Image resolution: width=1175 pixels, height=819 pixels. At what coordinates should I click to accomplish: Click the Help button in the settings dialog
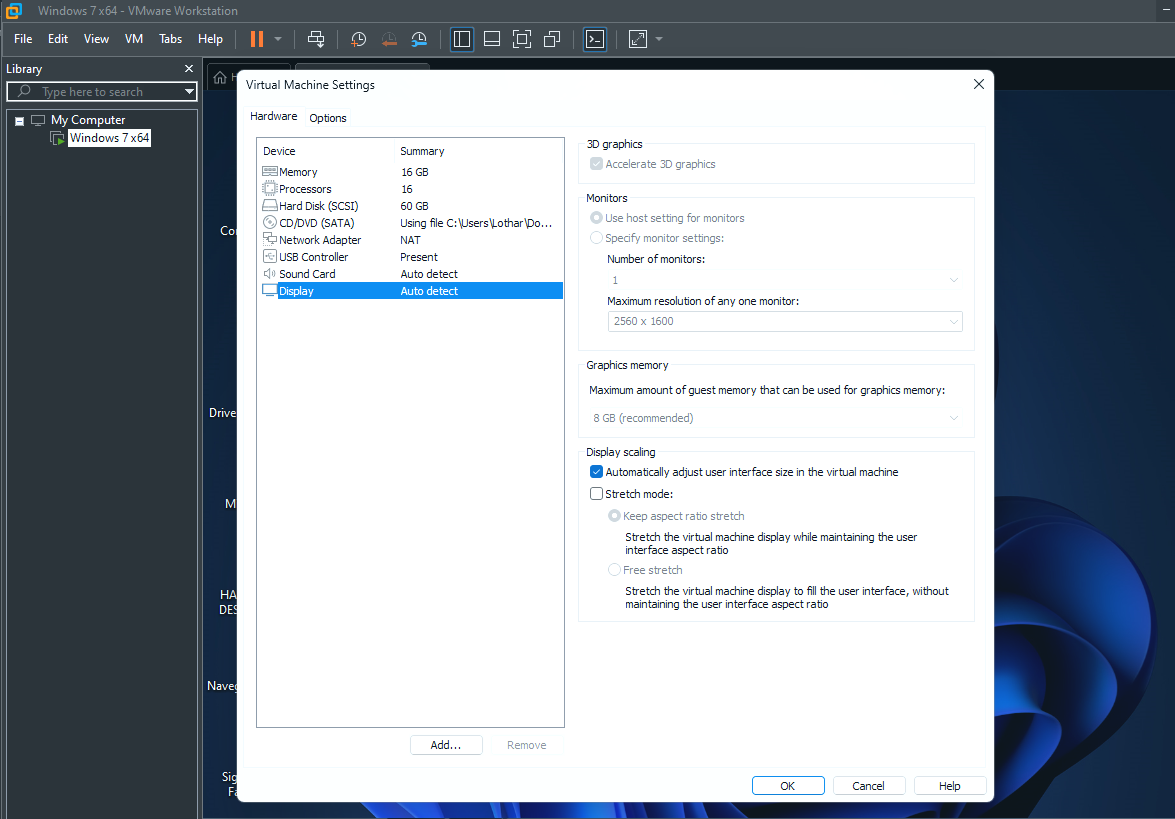pos(949,785)
